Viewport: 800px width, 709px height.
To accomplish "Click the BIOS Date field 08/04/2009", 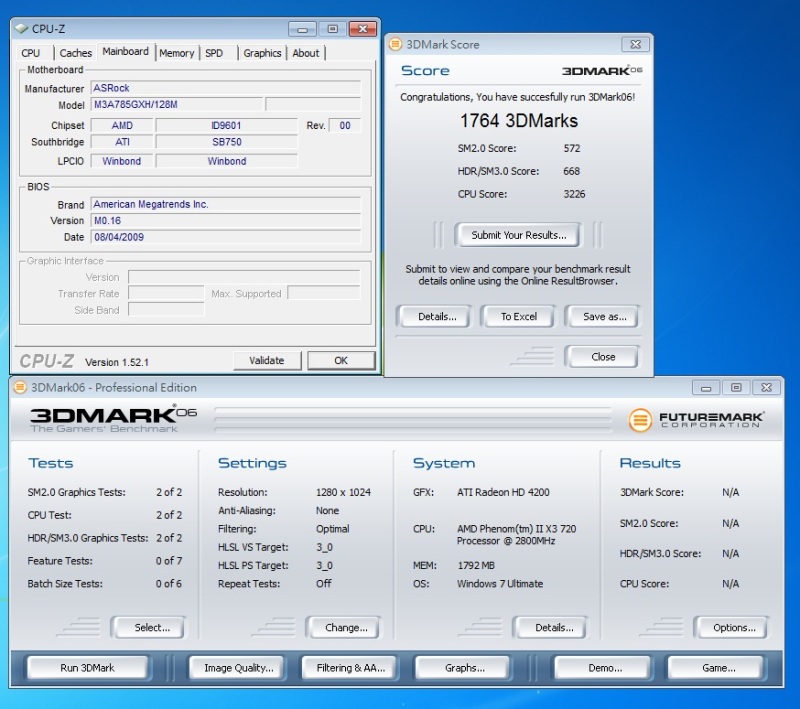I will click(226, 237).
